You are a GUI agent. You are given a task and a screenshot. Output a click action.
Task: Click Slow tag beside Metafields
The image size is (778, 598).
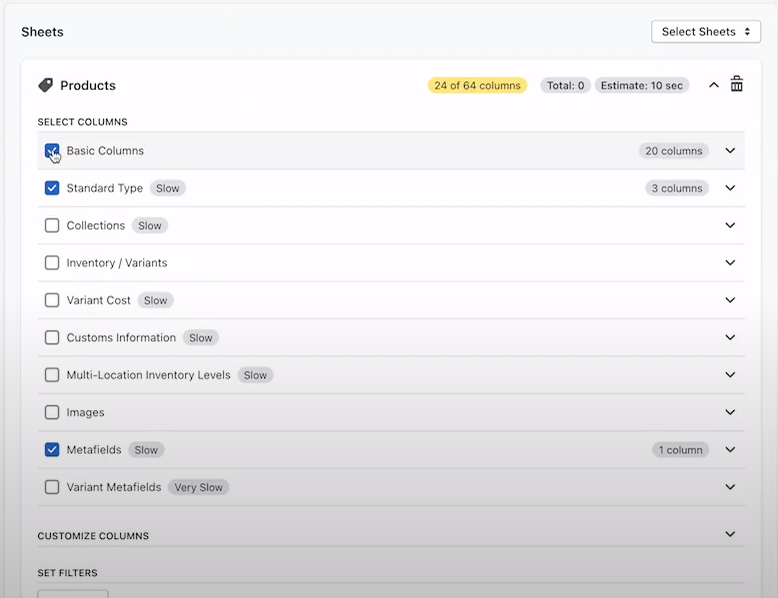[146, 450]
